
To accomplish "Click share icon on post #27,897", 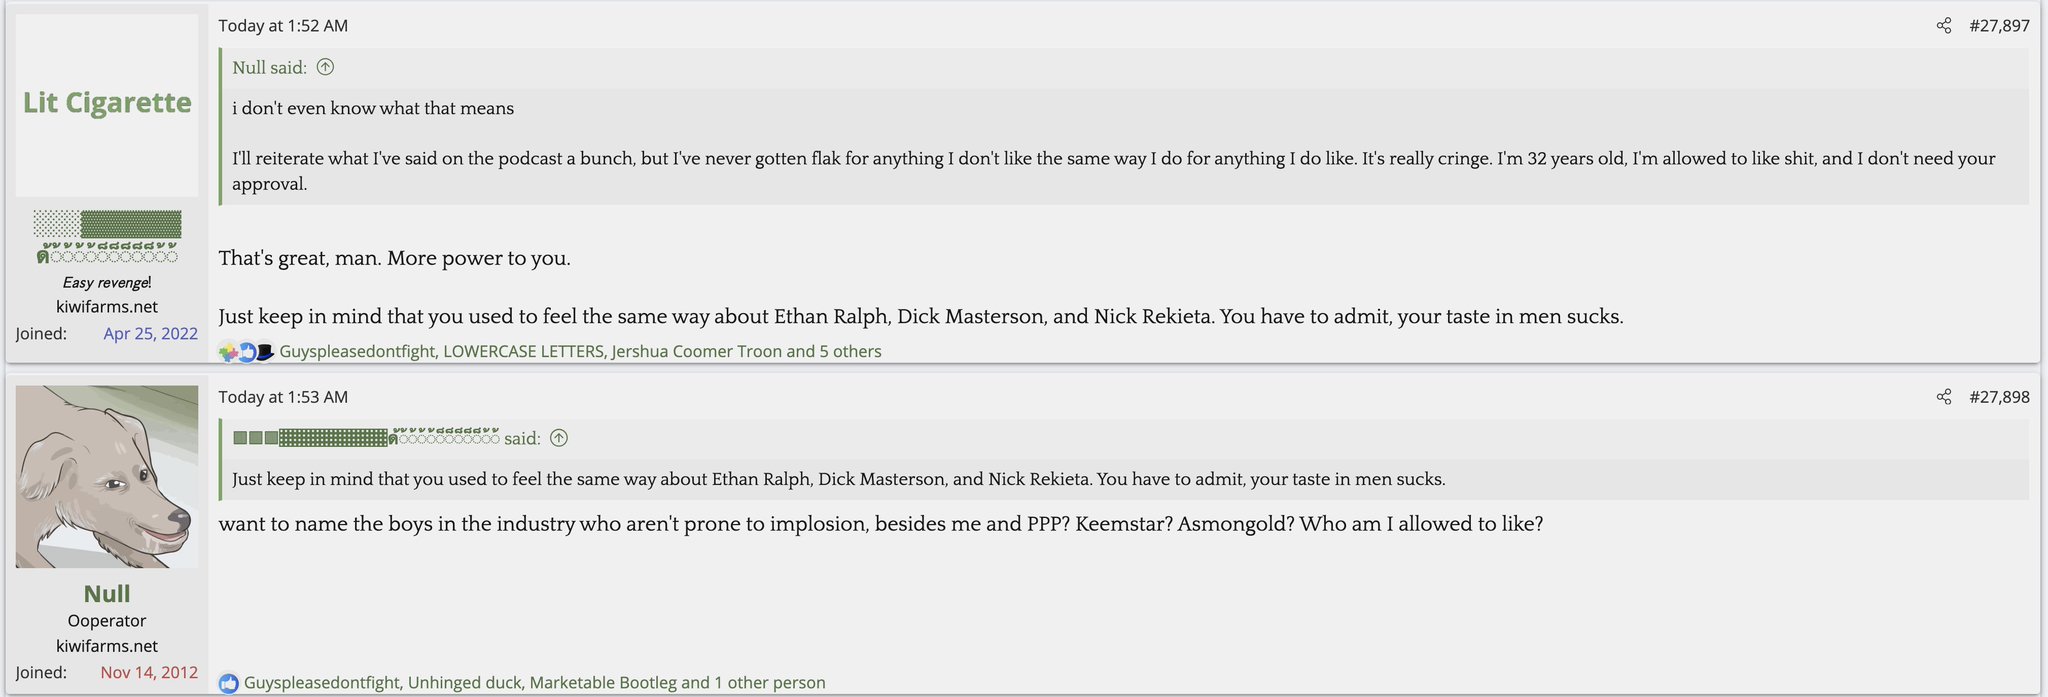I will point(1943,26).
